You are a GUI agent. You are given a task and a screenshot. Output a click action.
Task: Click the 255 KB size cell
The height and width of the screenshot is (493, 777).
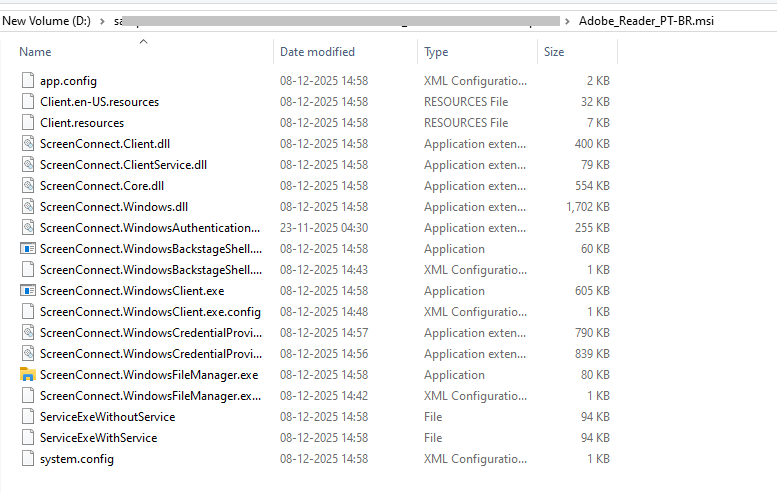click(592, 227)
